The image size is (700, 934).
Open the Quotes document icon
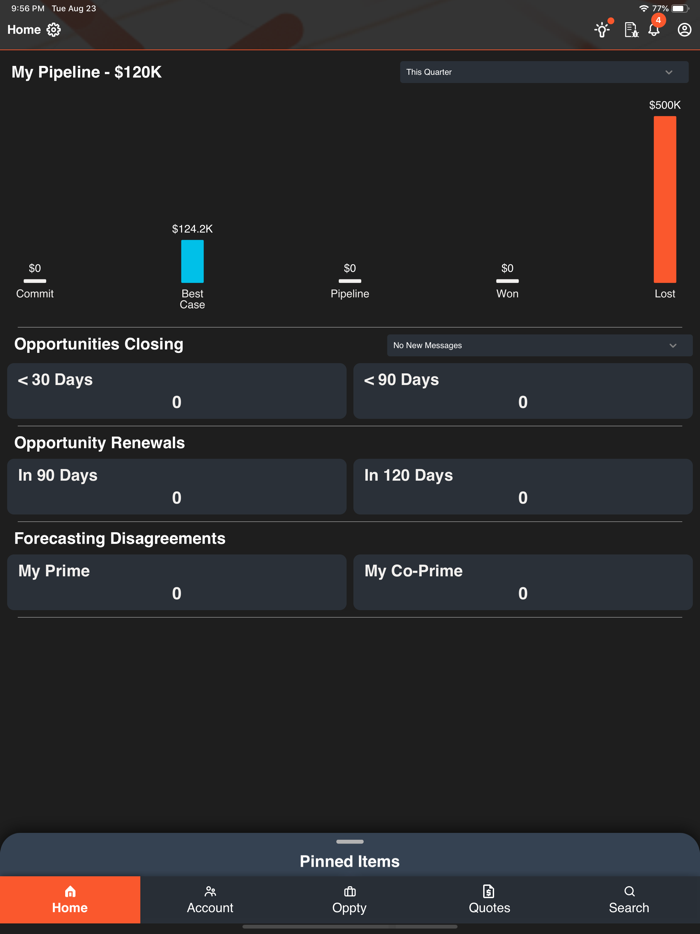(x=489, y=898)
